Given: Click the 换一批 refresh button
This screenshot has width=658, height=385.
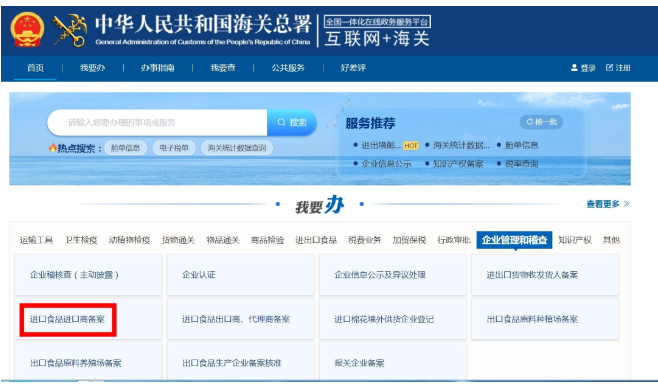Looking at the screenshot, I should click(541, 122).
